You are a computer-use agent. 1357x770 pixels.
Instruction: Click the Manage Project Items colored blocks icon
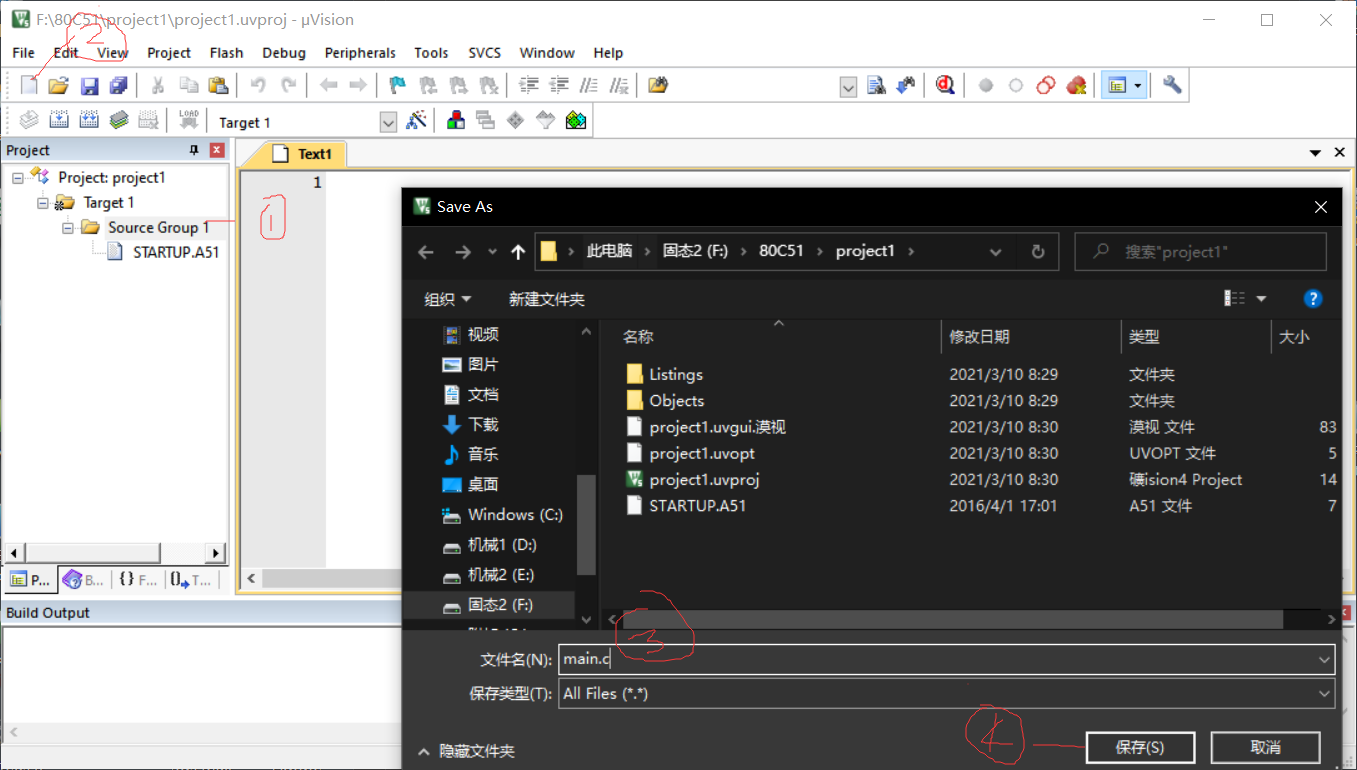[456, 121]
